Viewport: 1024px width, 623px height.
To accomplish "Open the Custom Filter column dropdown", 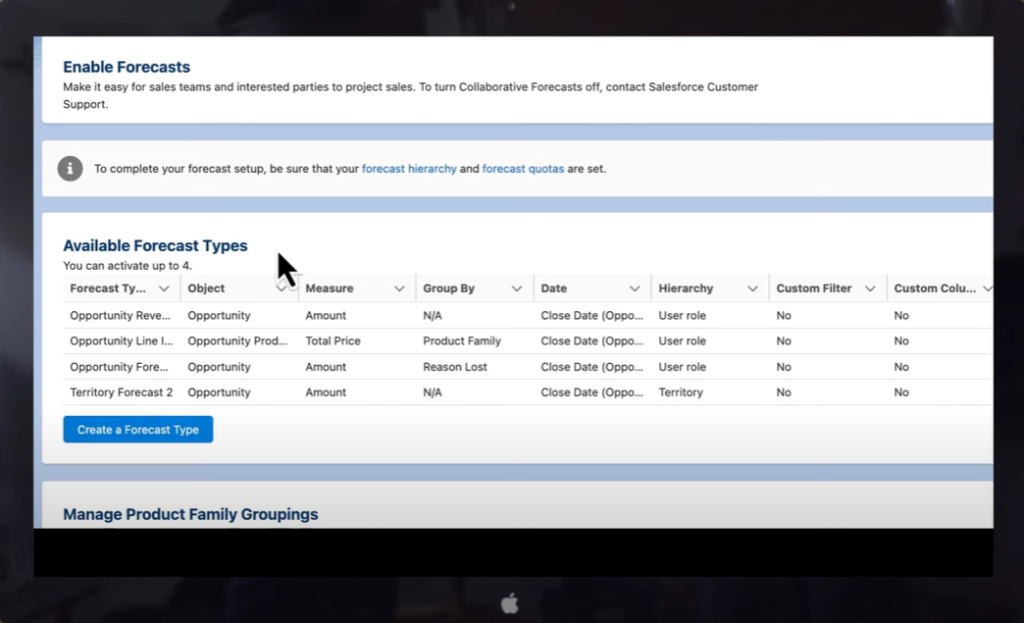I will 869,288.
